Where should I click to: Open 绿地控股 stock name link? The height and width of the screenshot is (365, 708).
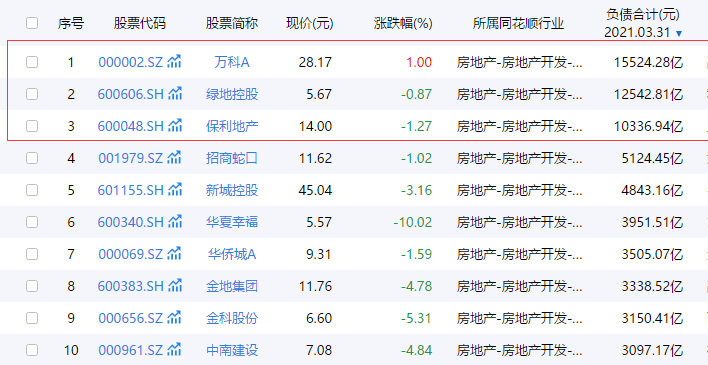pos(232,94)
